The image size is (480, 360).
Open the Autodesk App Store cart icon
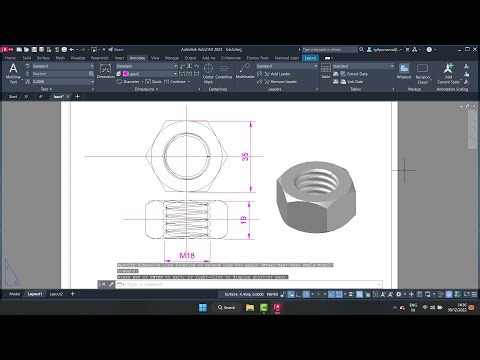click(x=407, y=49)
